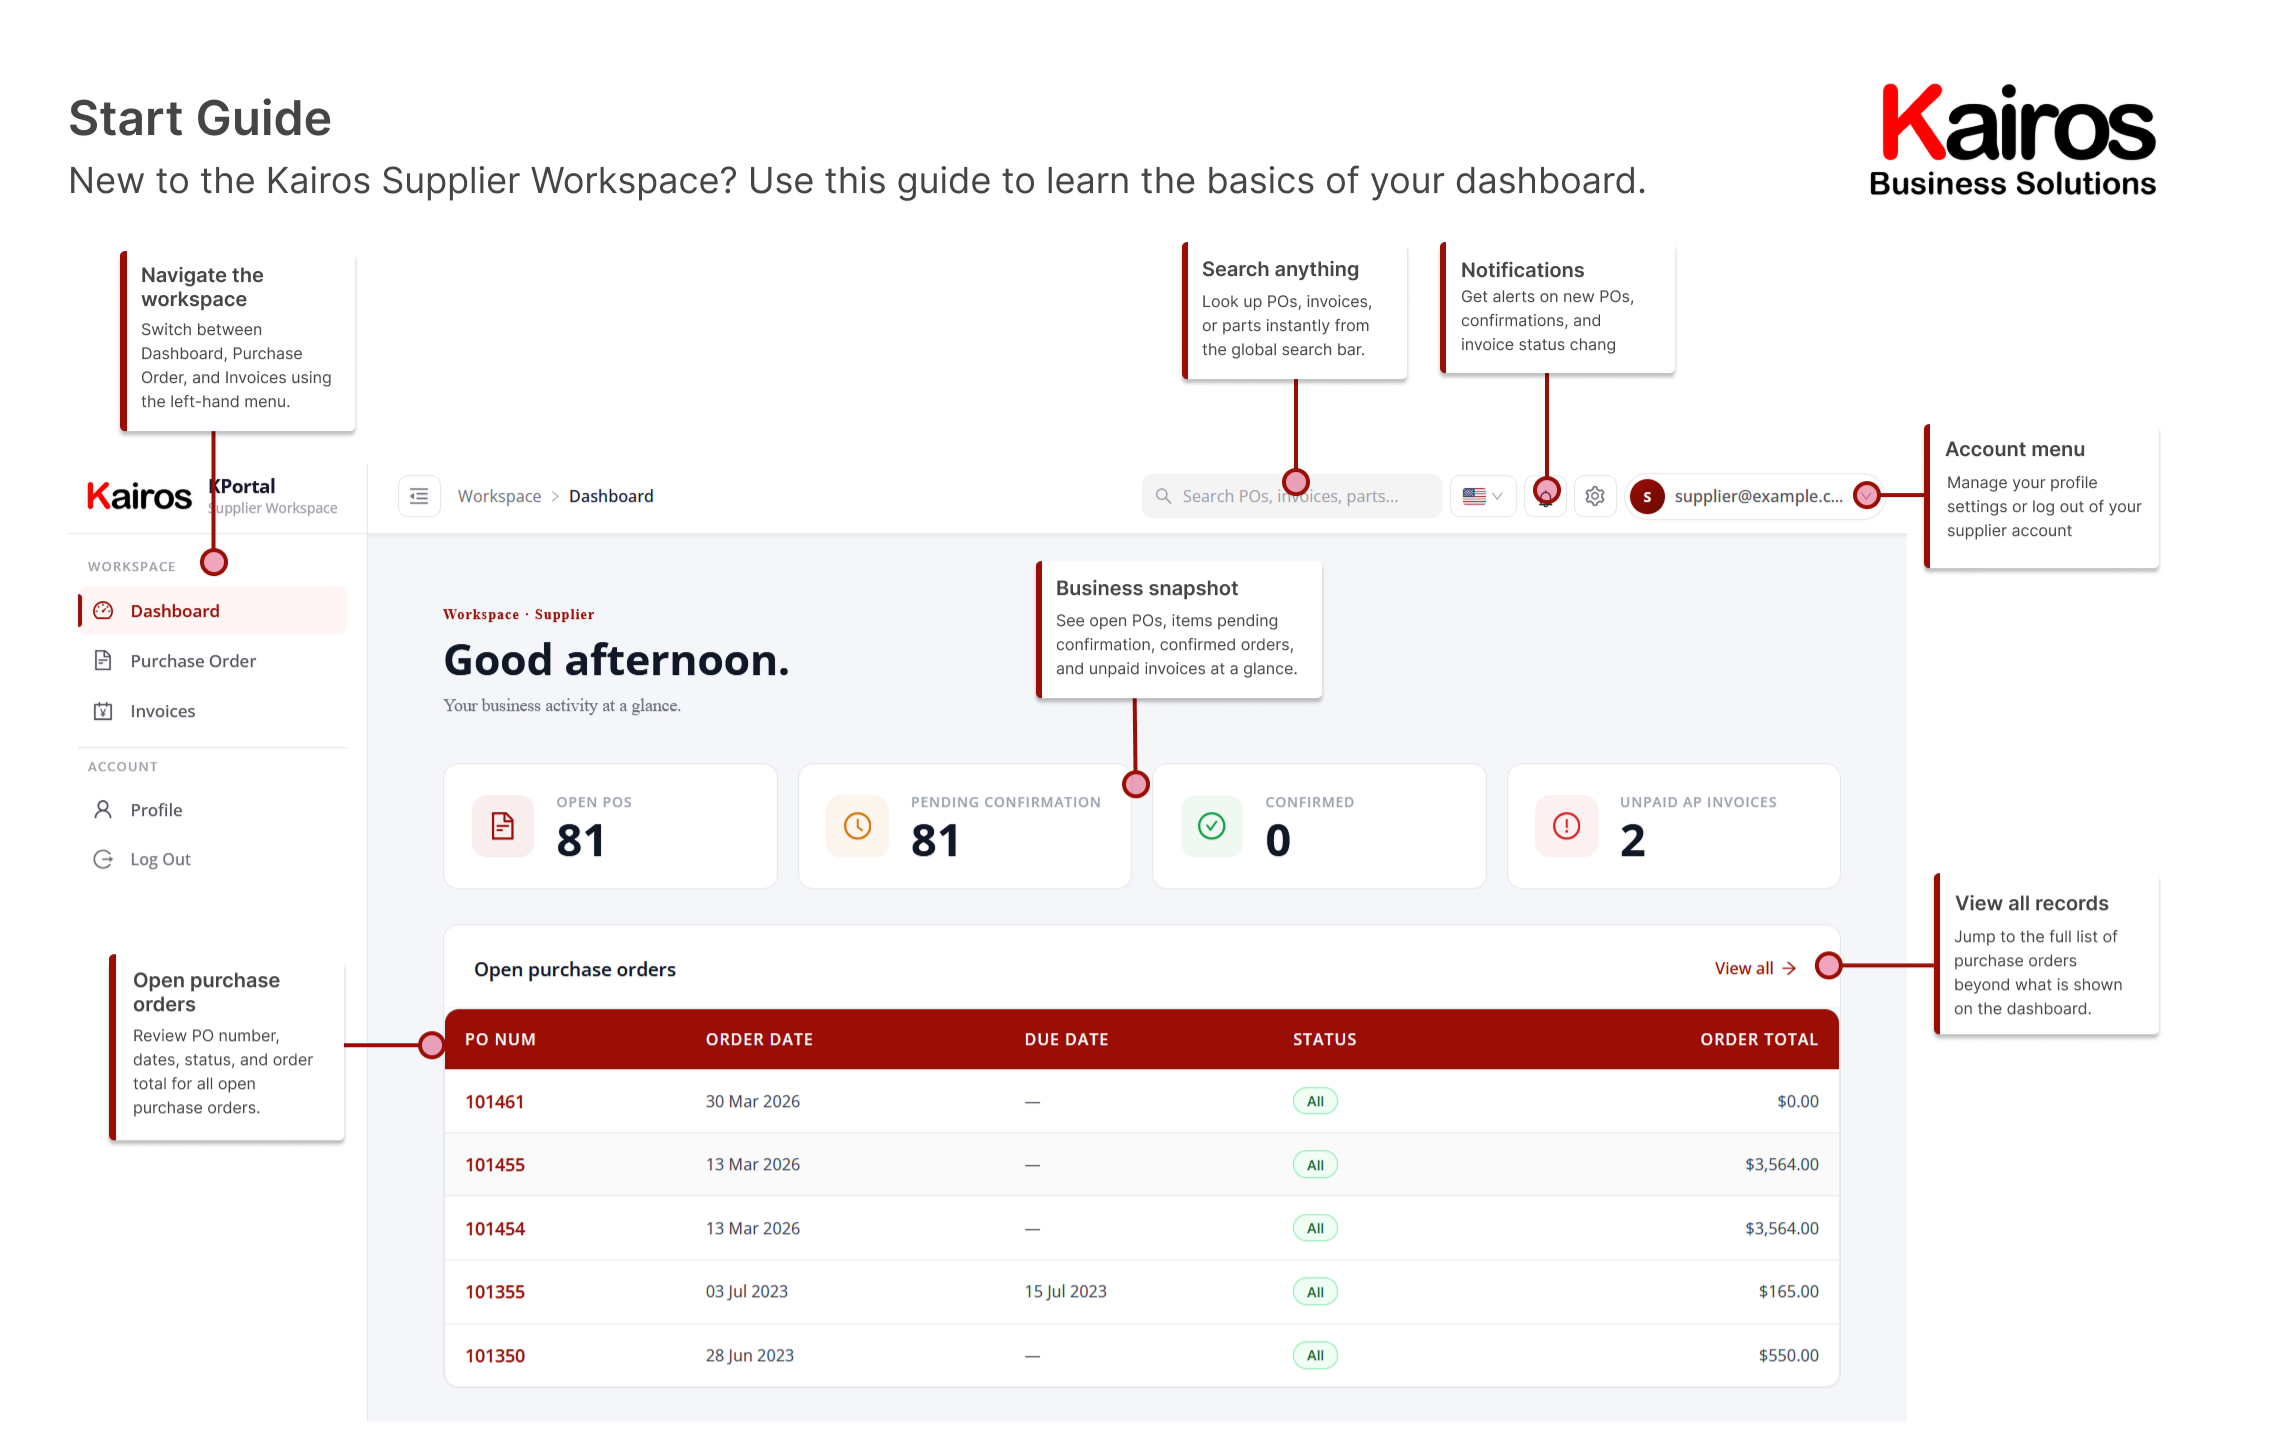Click the Workspace breadcrumb link
Viewport: 2292px width, 1456px height.
(x=499, y=496)
